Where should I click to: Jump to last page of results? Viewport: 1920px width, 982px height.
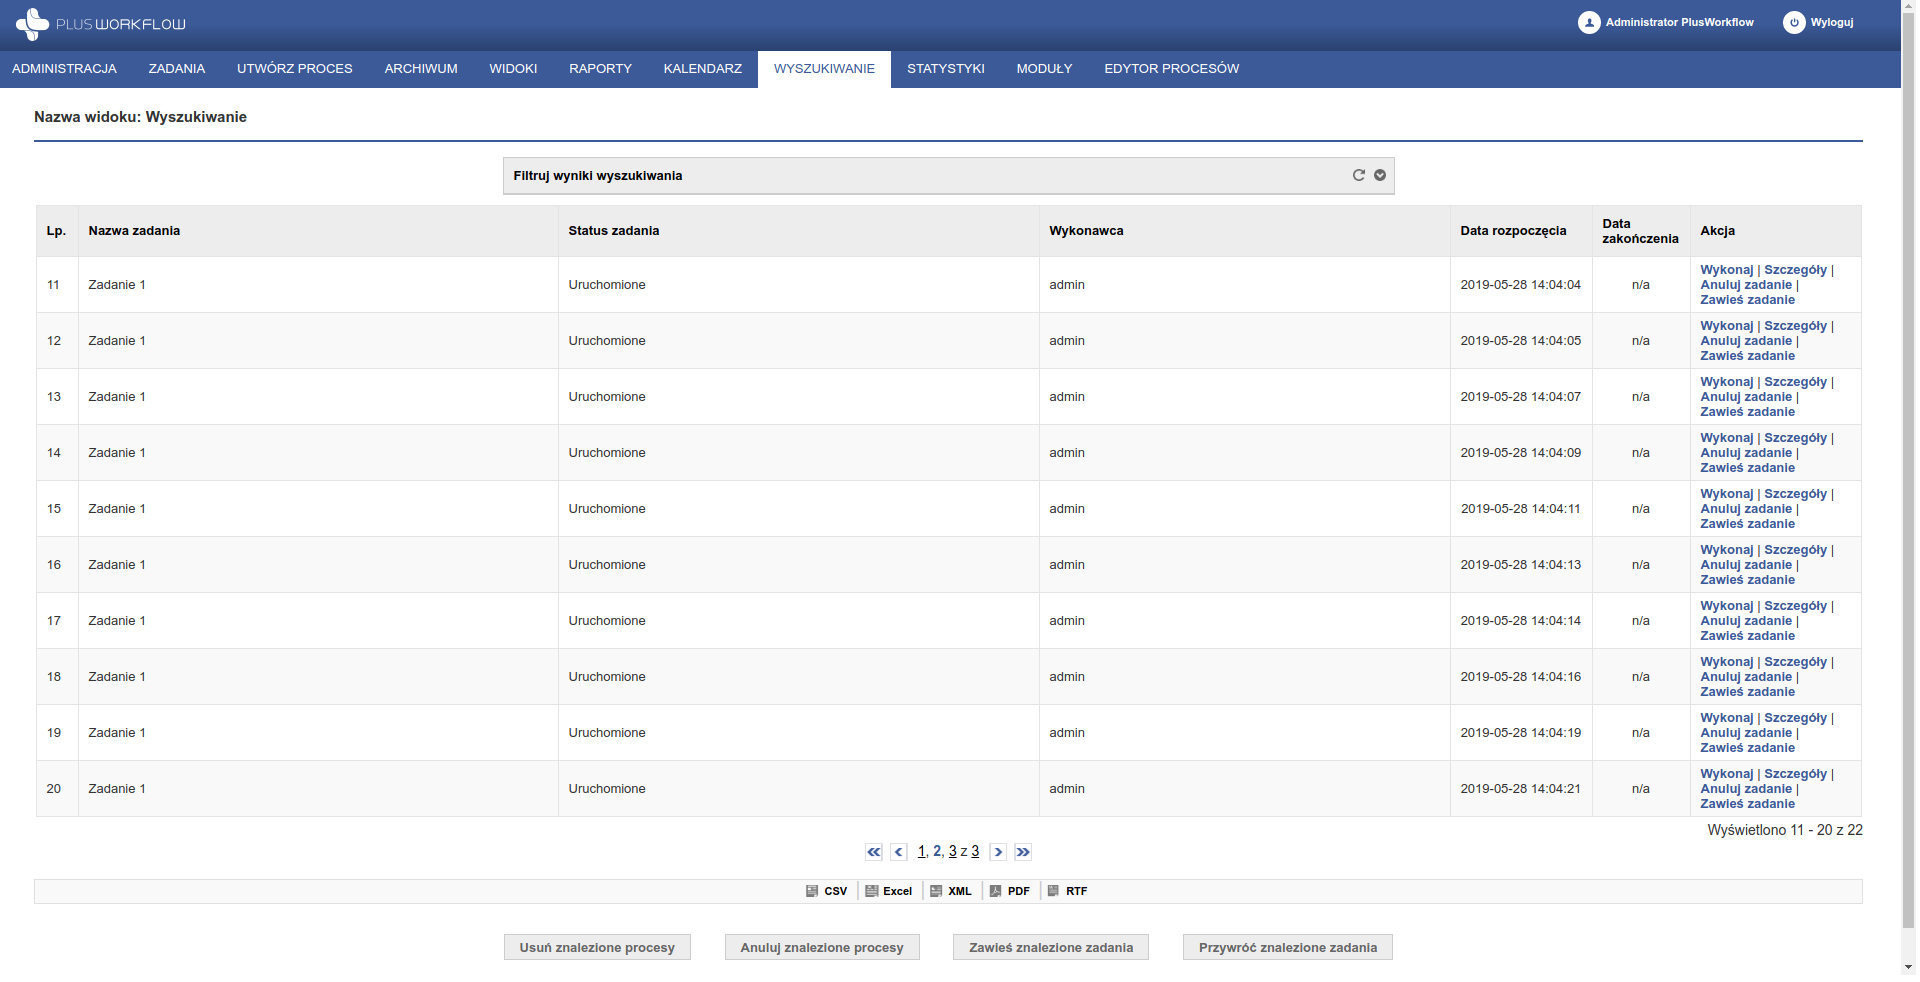coord(1023,852)
